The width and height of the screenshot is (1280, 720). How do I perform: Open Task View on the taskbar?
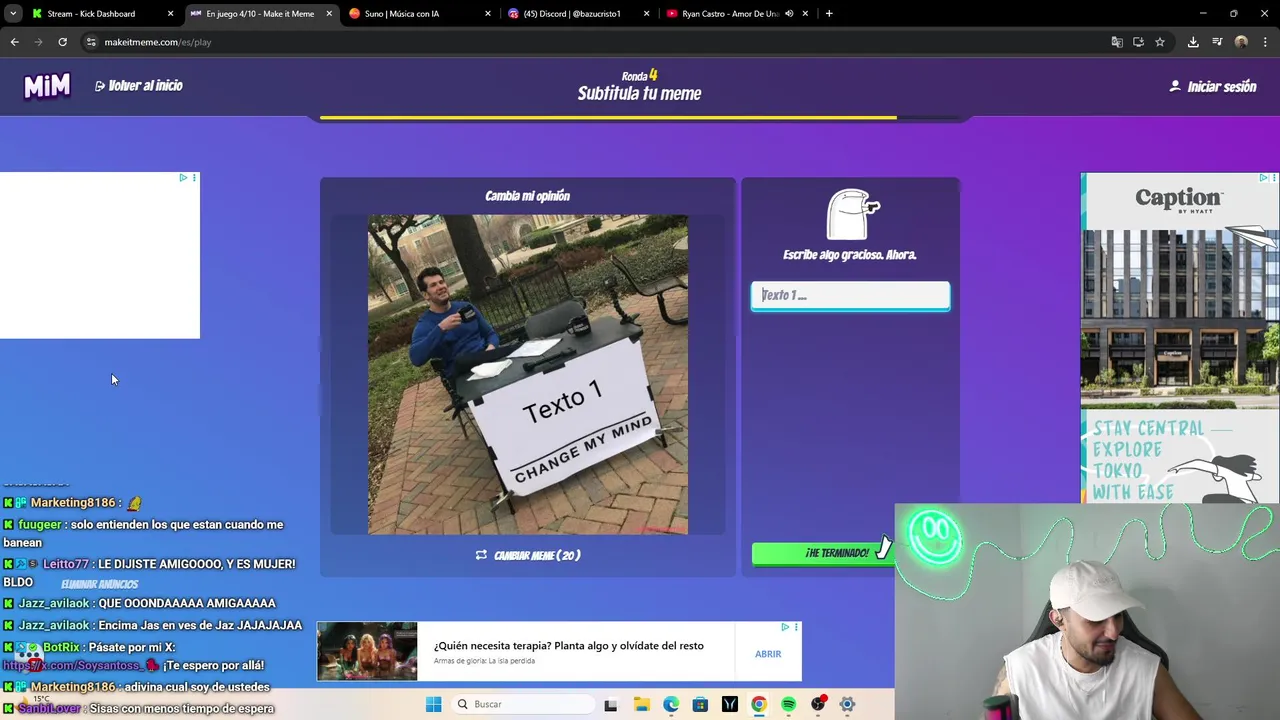pyautogui.click(x=610, y=705)
